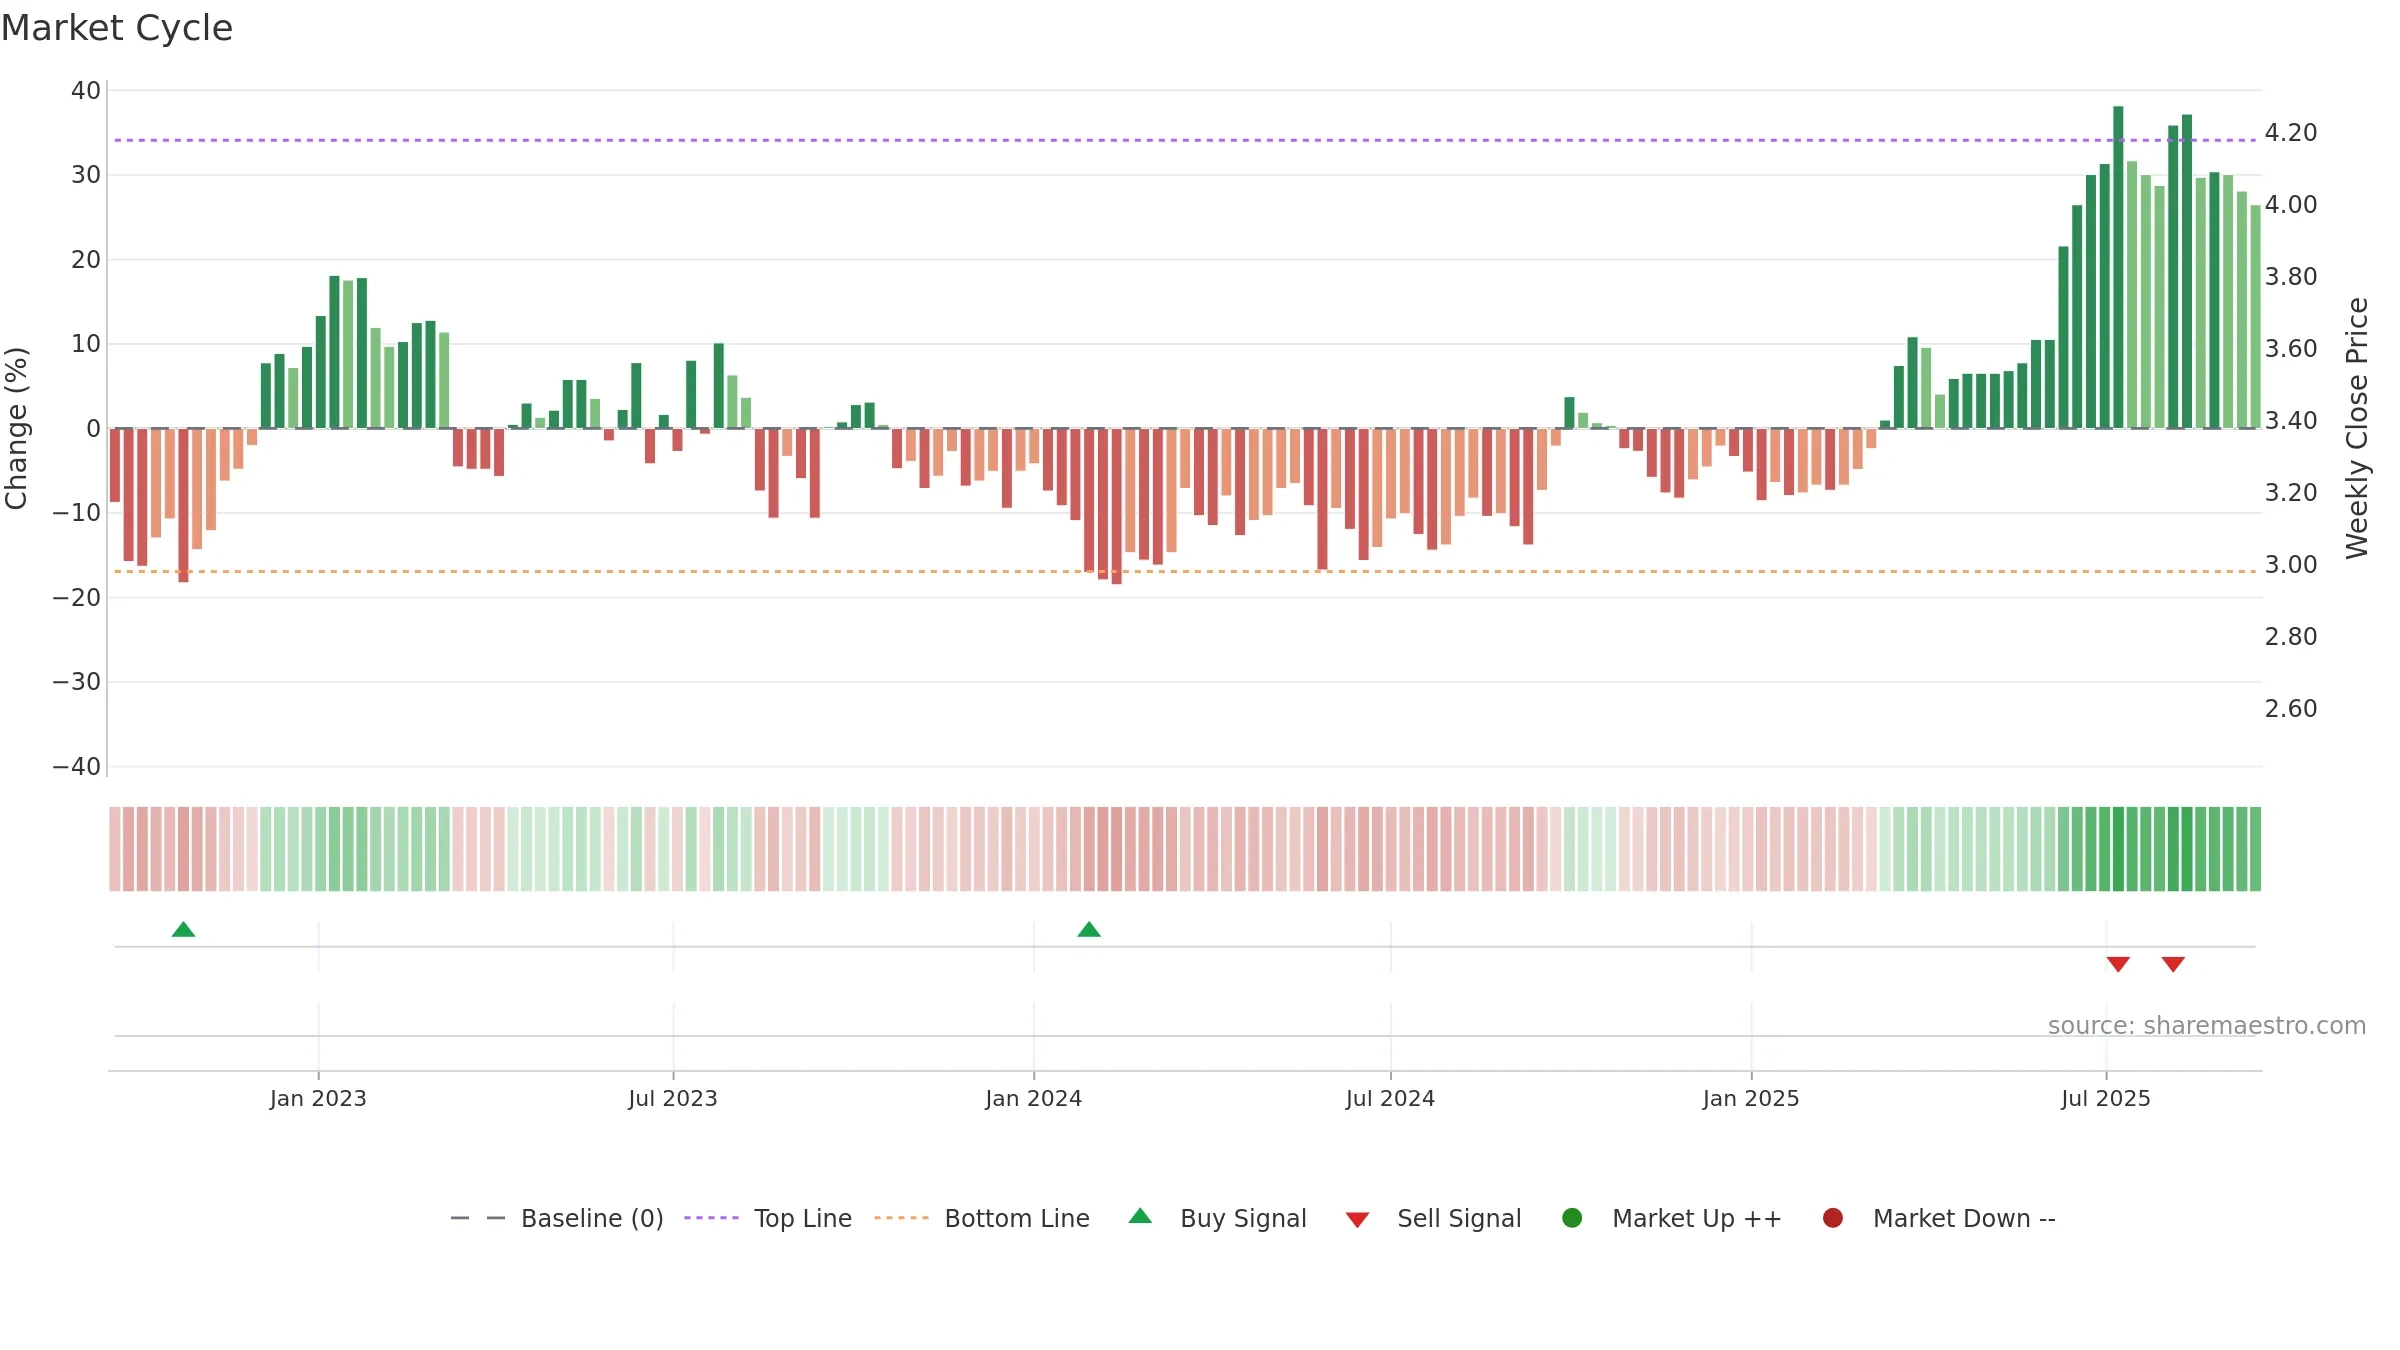Click the Jul 2023 axis label
Image resolution: width=2400 pixels, height=1350 pixels.
point(673,1099)
